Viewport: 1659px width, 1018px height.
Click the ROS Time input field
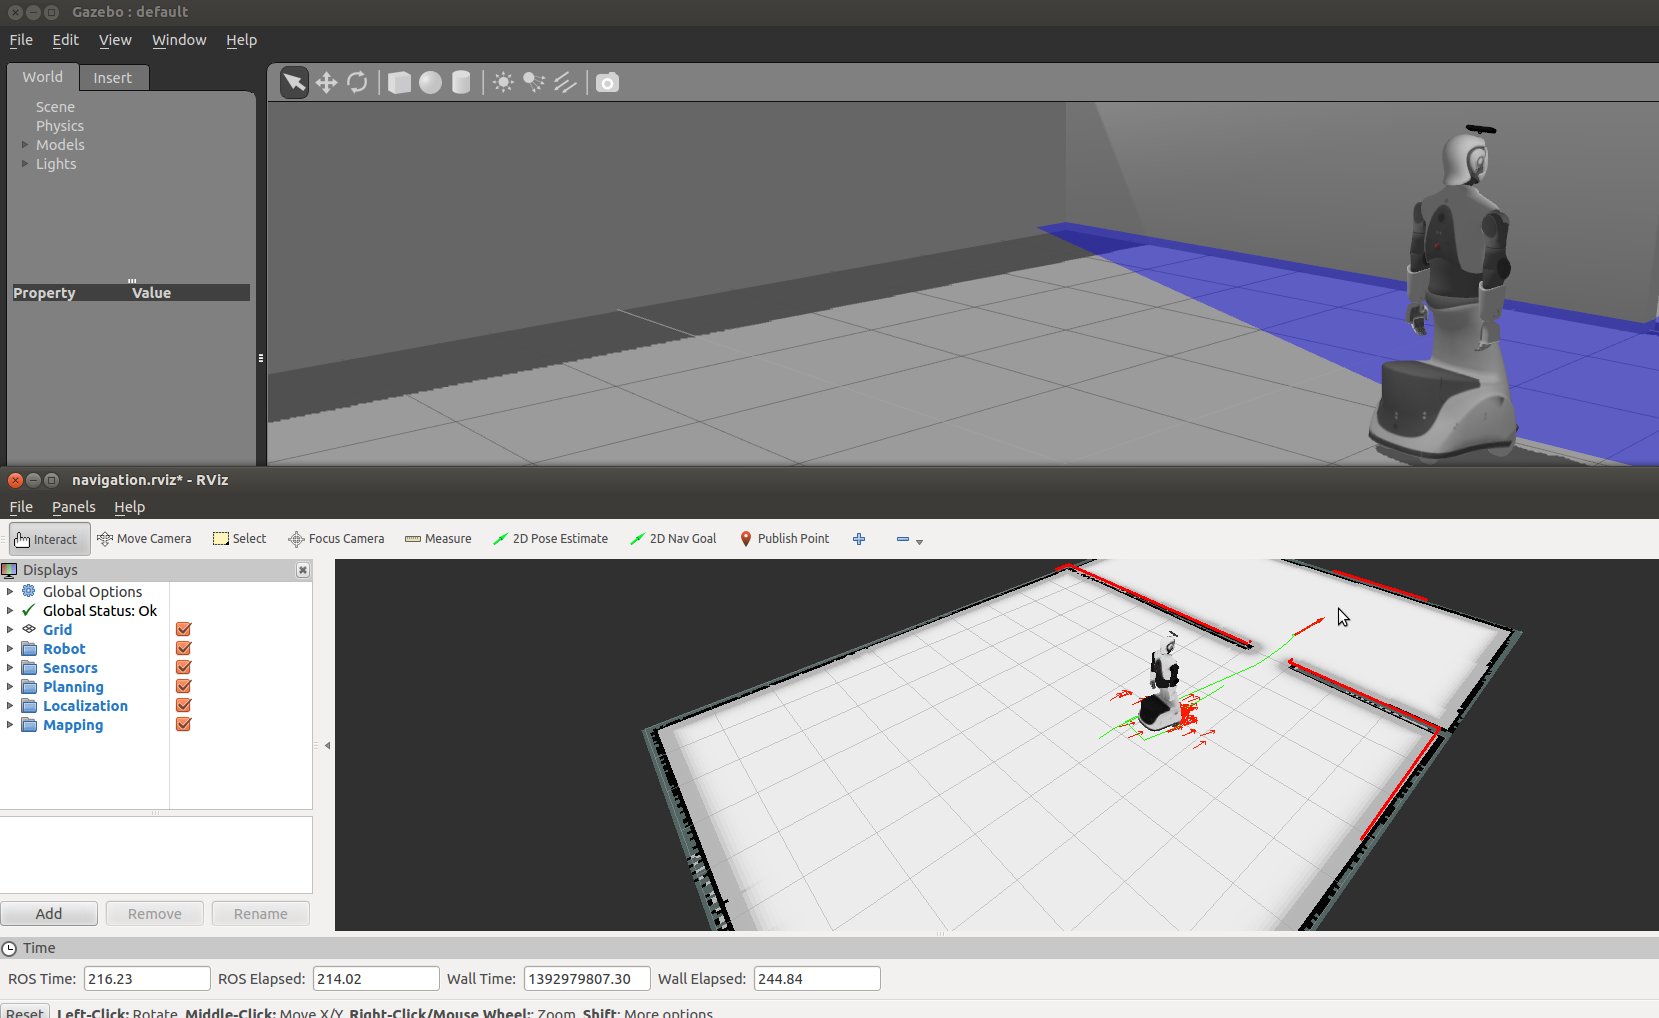147,979
